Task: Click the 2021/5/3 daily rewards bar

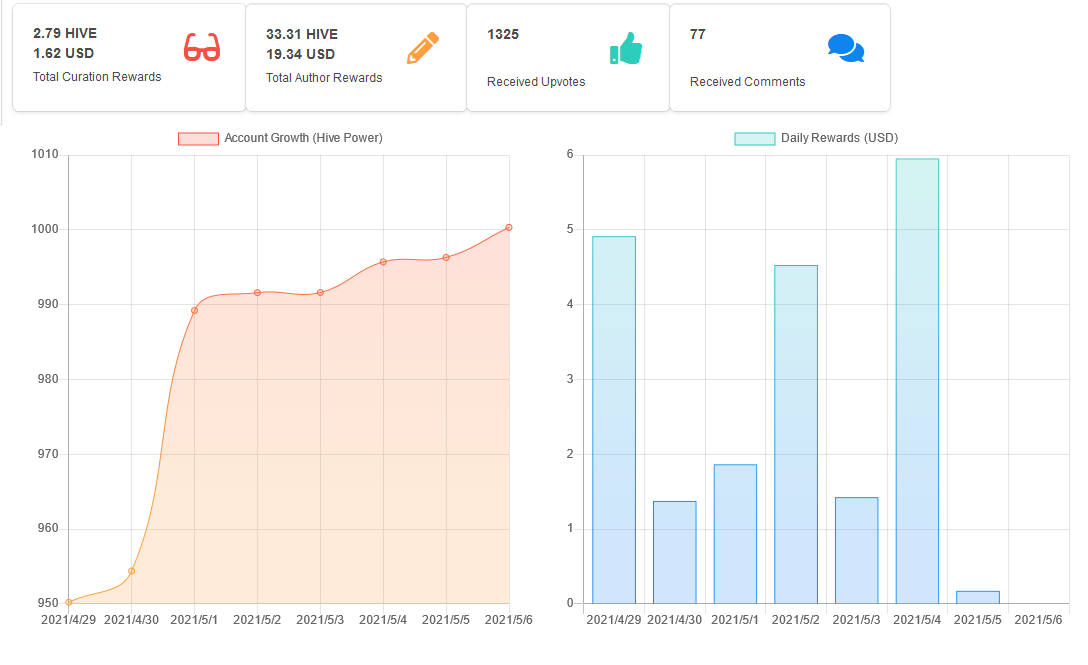Action: [x=857, y=550]
